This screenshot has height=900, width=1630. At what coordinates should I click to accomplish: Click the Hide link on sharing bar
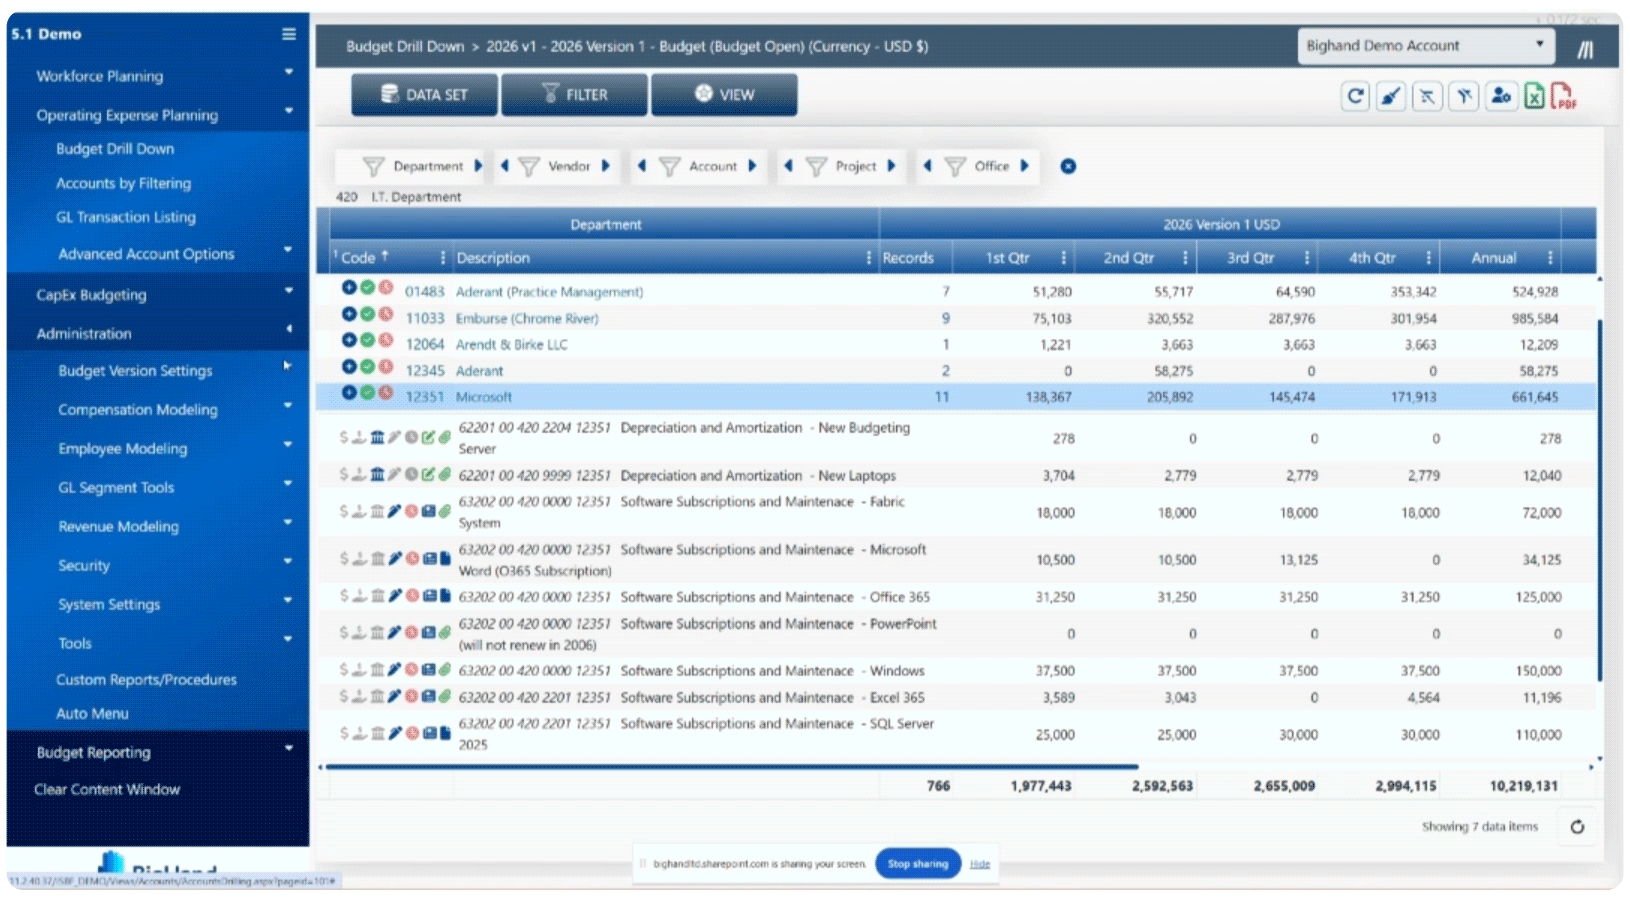(x=980, y=864)
